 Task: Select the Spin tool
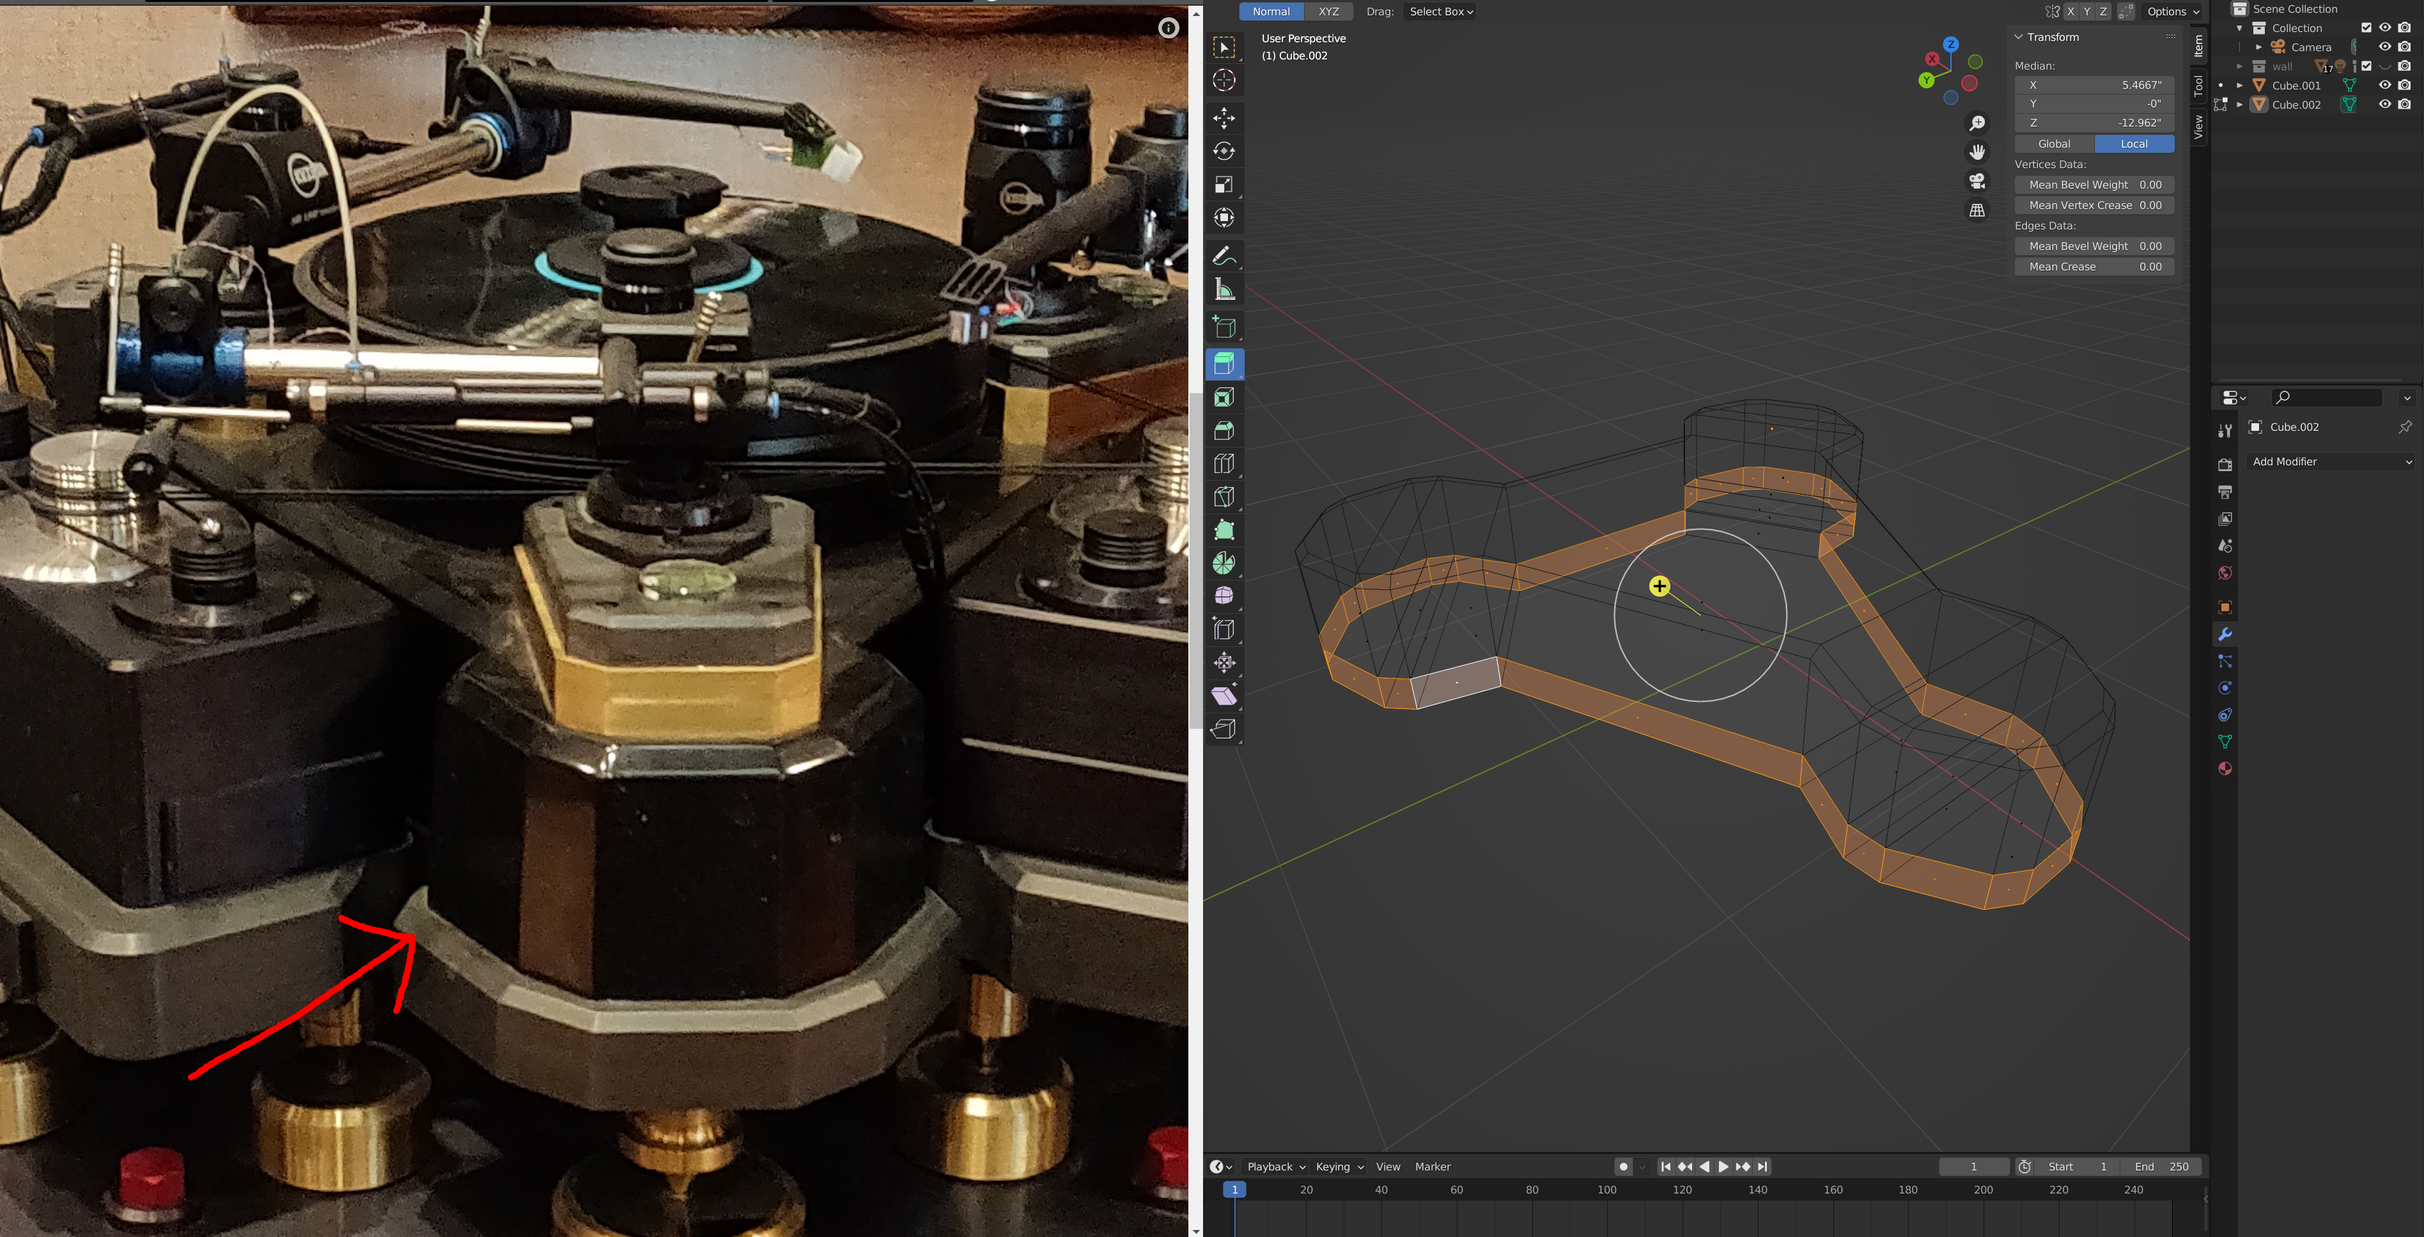(x=1224, y=563)
